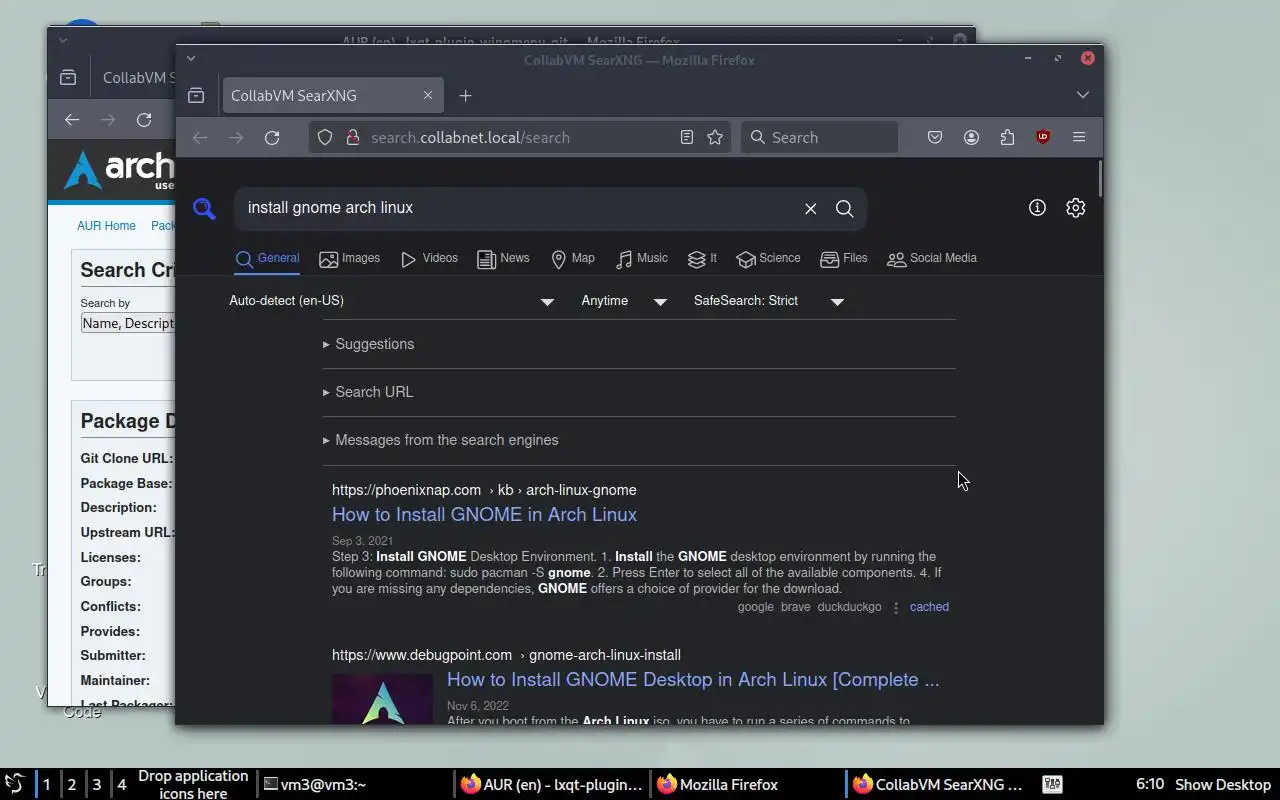The height and width of the screenshot is (800, 1280).
Task: Open How to Install GNOME in Arch Linux
Action: tap(484, 515)
